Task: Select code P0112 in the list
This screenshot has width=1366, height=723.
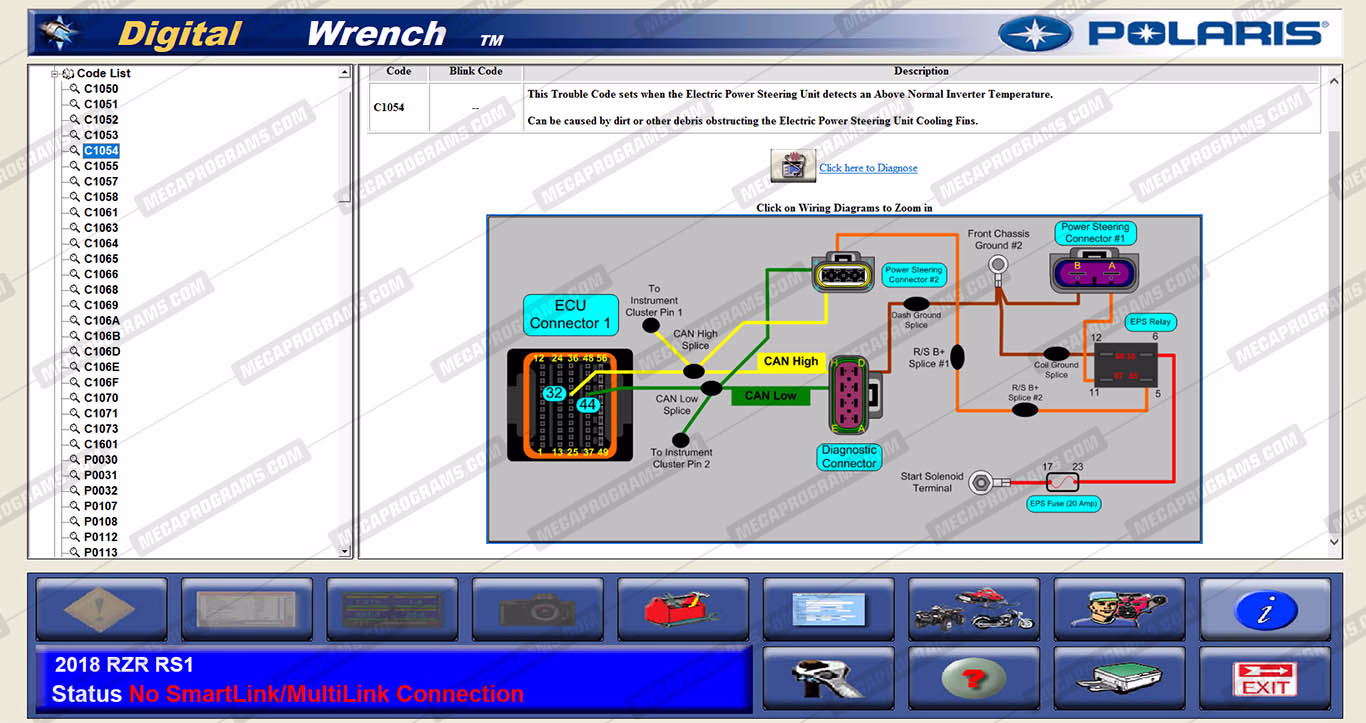Action: (x=101, y=537)
